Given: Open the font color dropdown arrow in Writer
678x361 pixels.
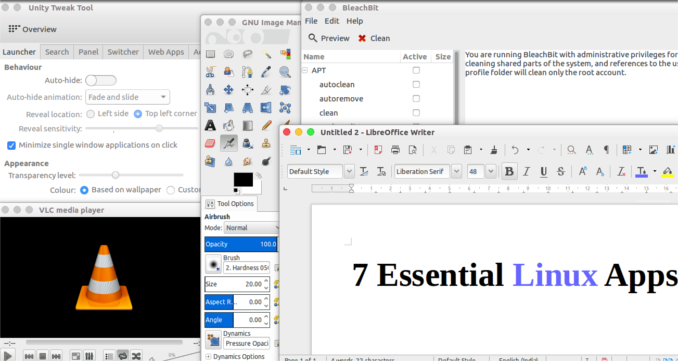Looking at the screenshot, I should click(655, 172).
